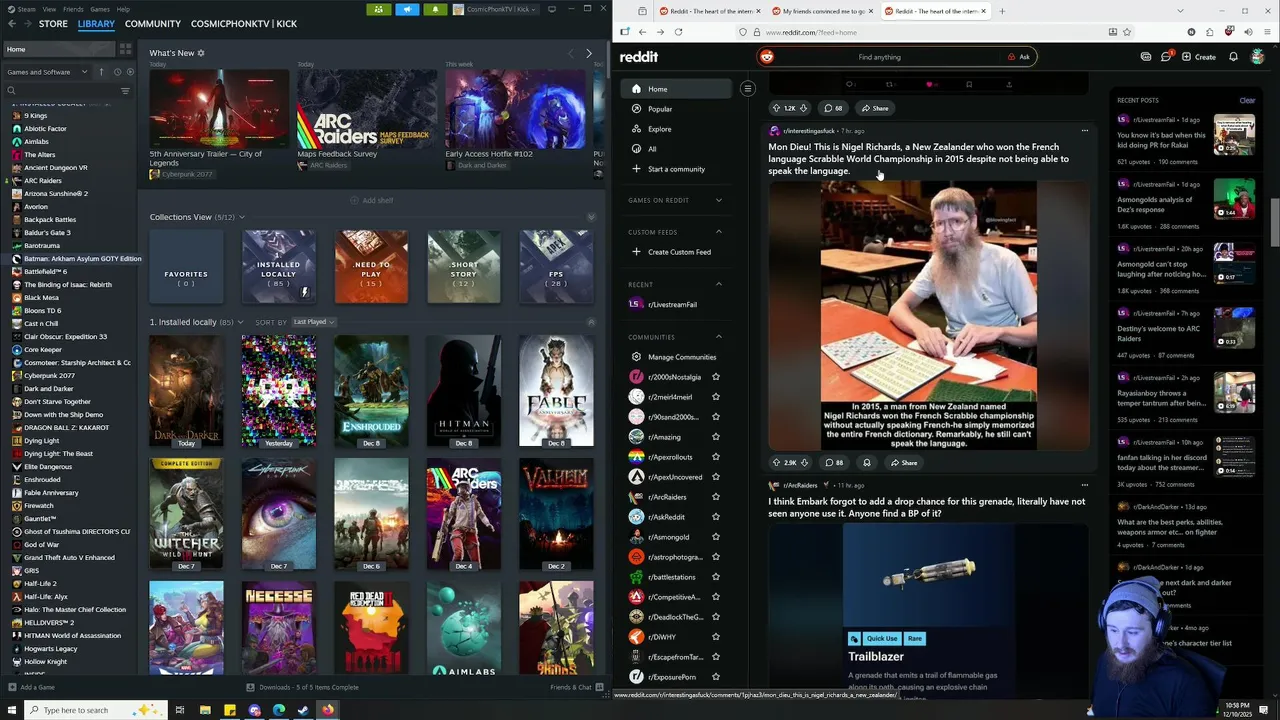This screenshot has width=1280, height=720.
Task: Collapse Games on Reddit section
Action: pos(718,200)
